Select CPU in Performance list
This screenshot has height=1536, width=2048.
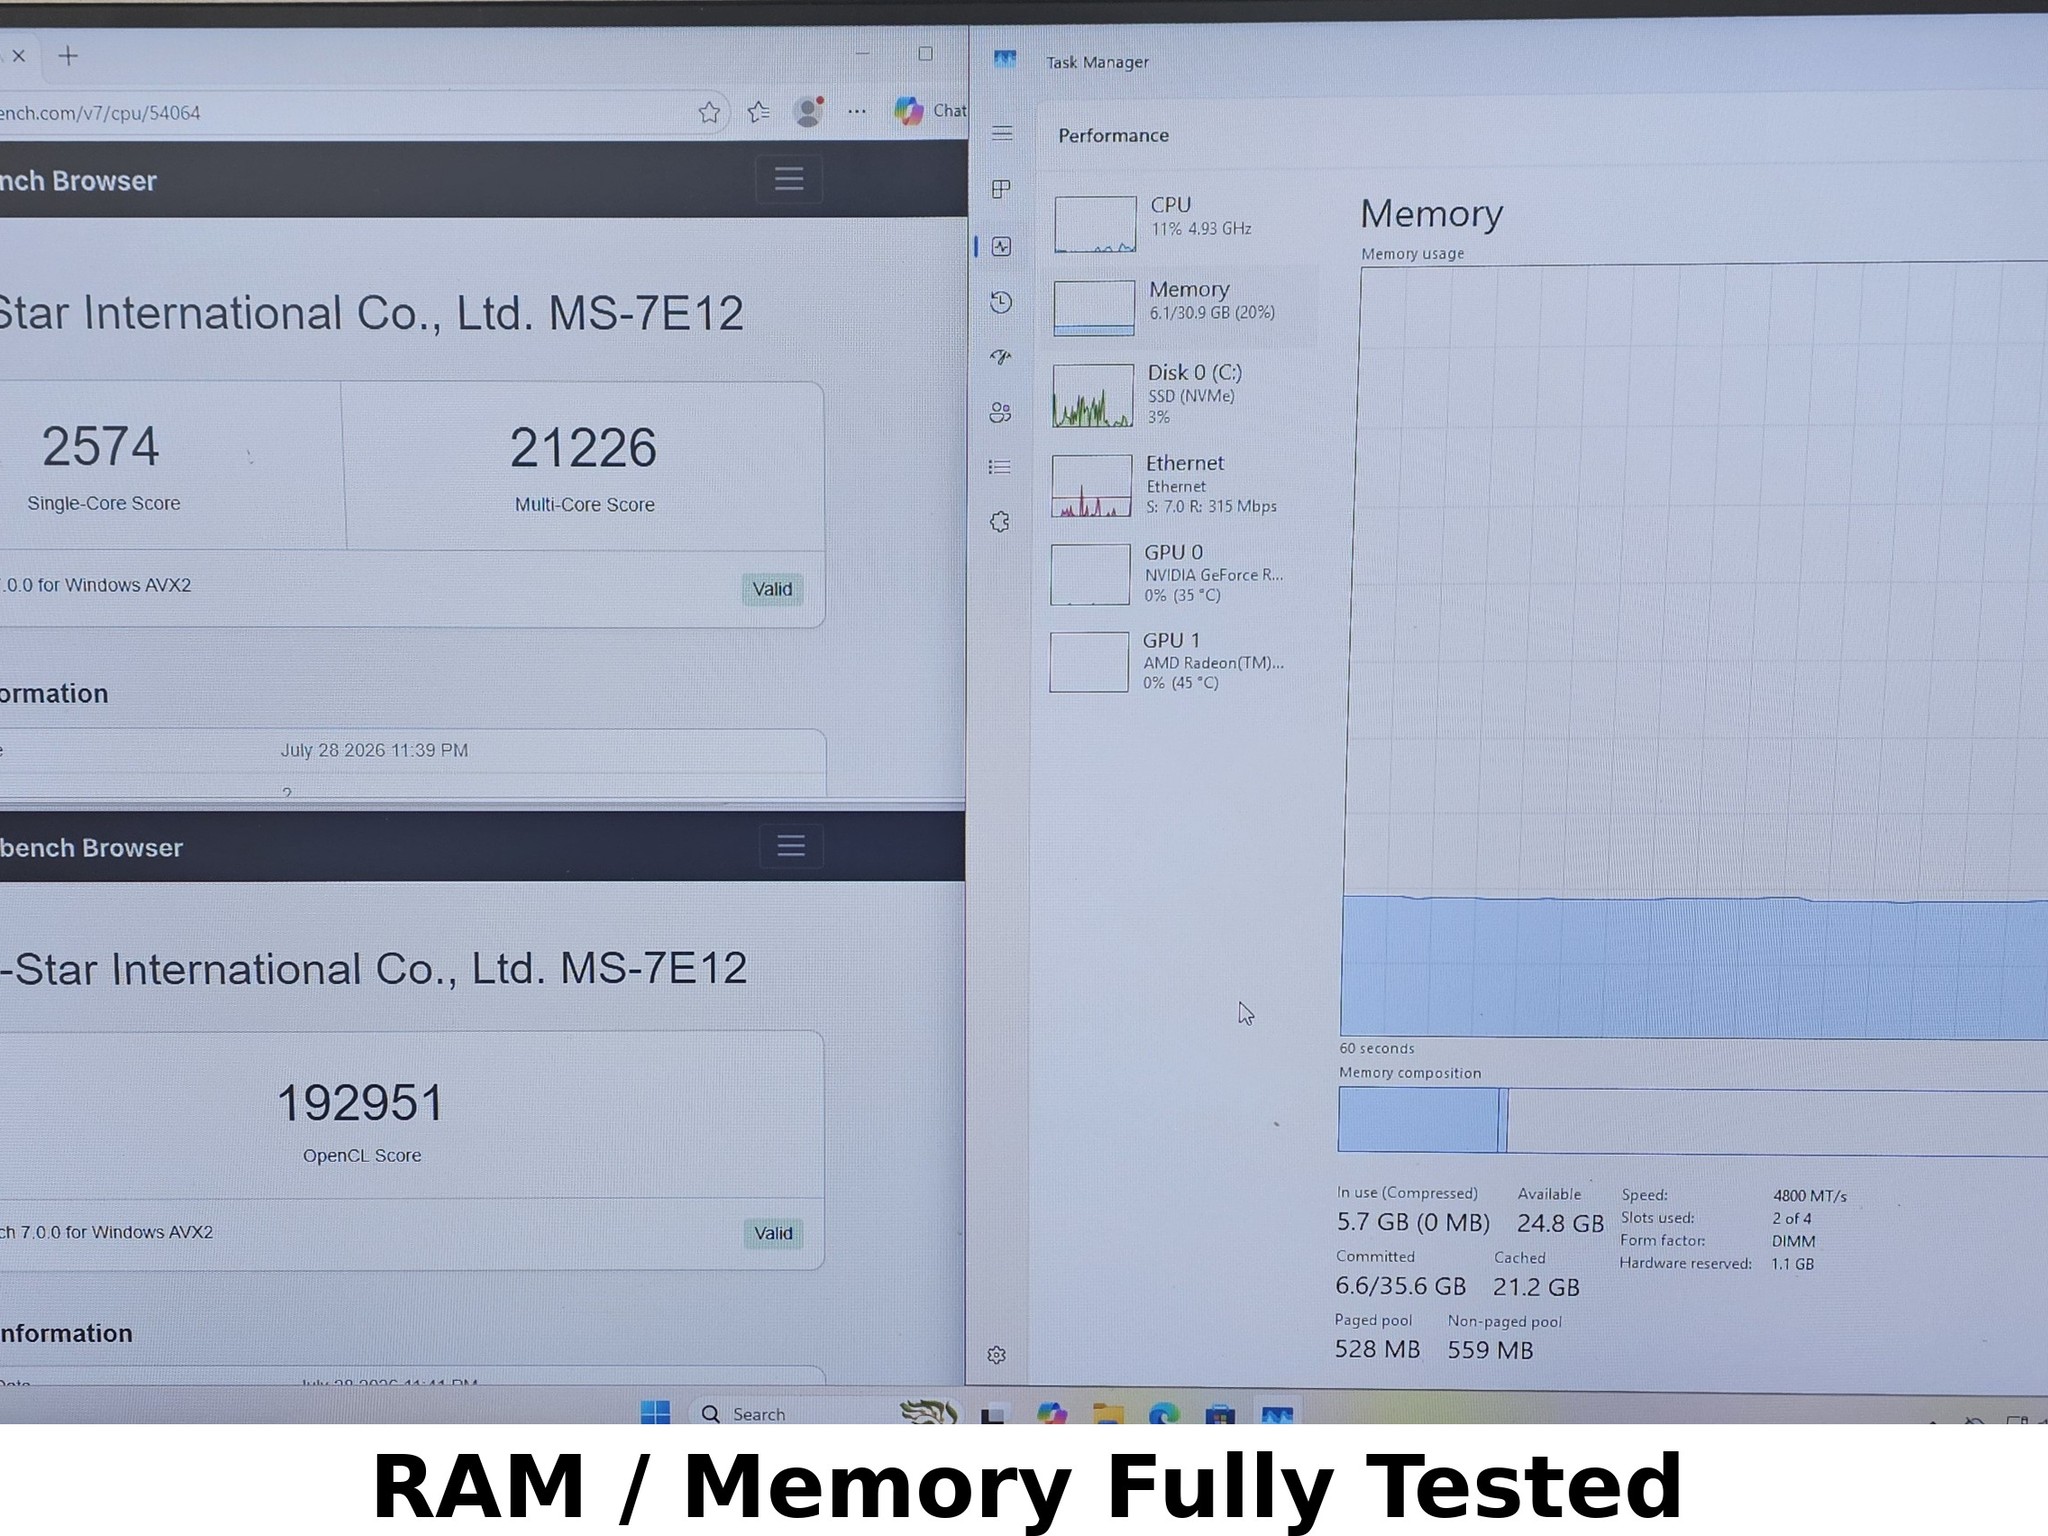pyautogui.click(x=1183, y=222)
